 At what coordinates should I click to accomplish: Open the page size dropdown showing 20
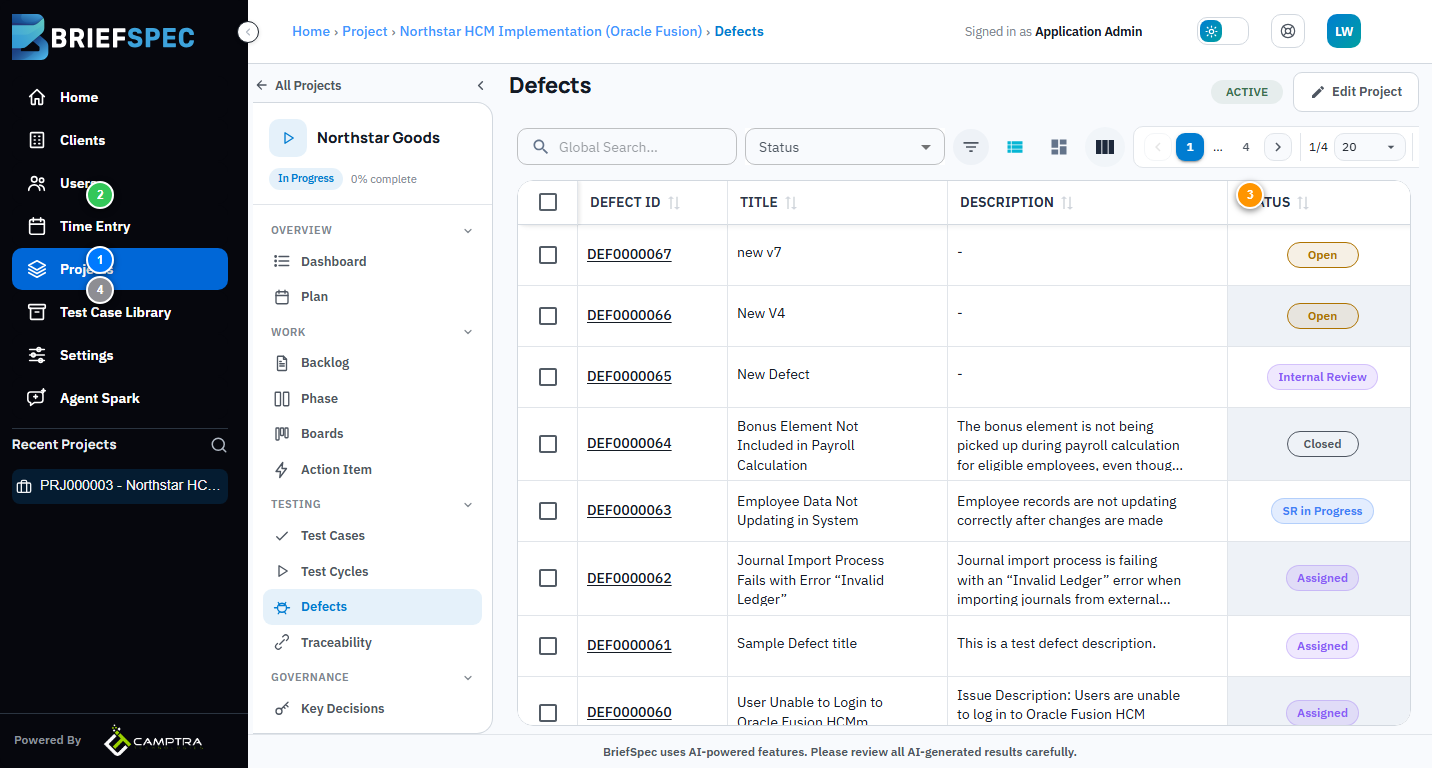click(1369, 147)
